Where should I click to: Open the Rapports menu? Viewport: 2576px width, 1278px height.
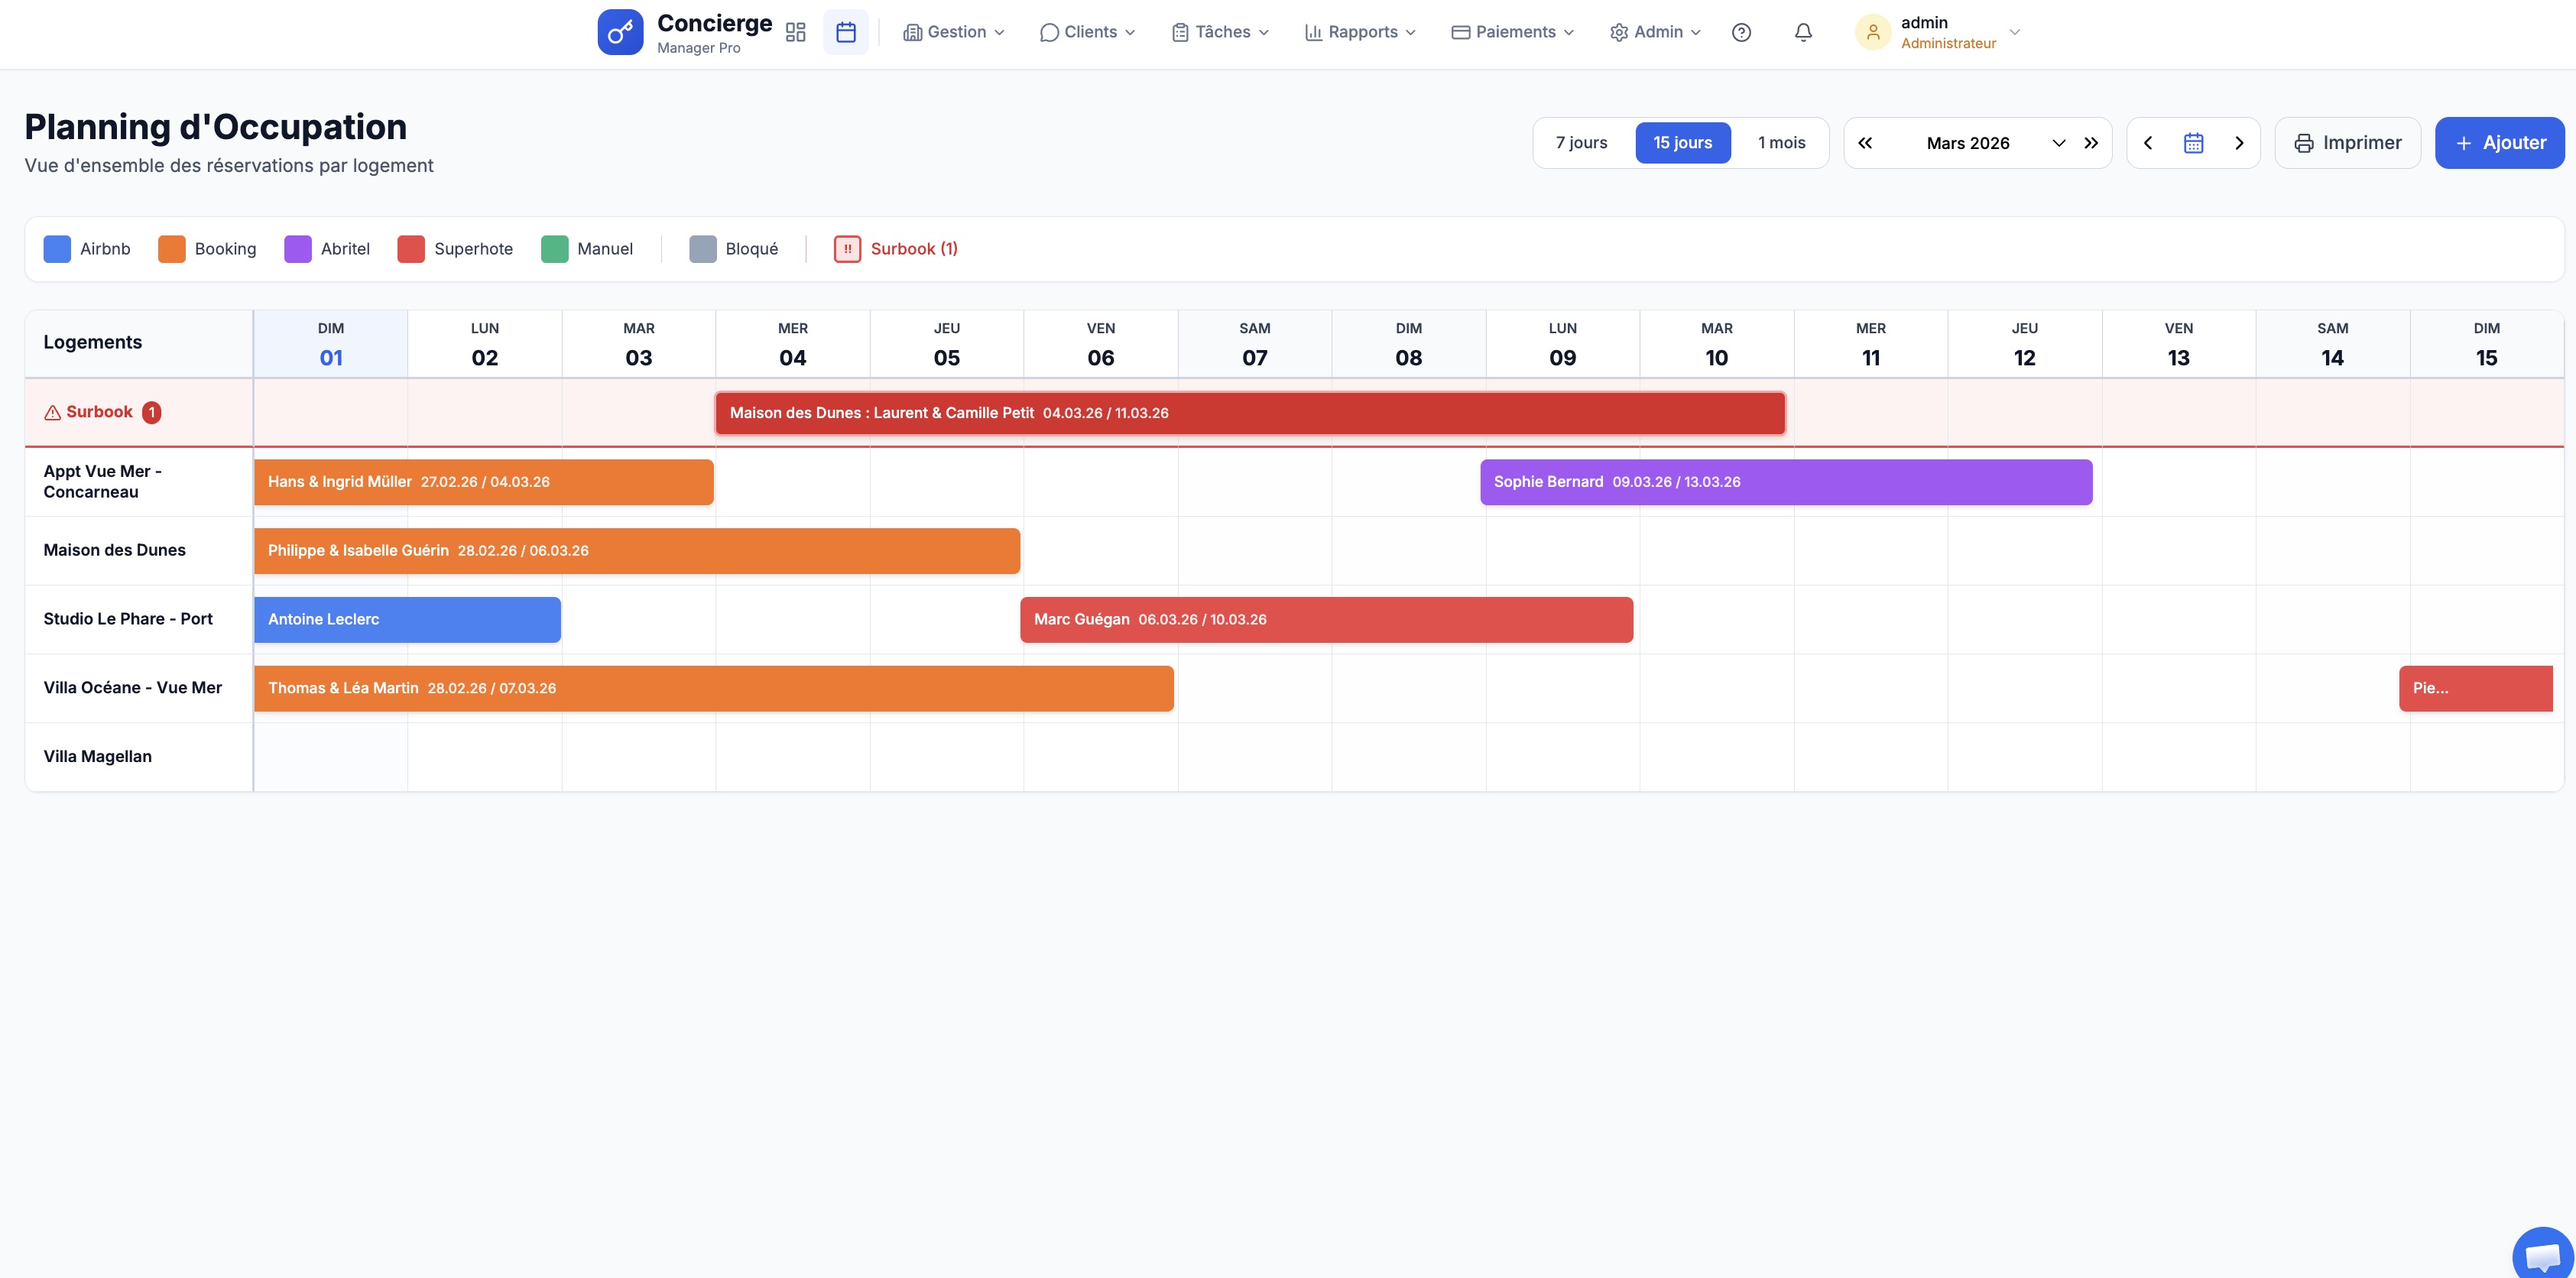1360,32
